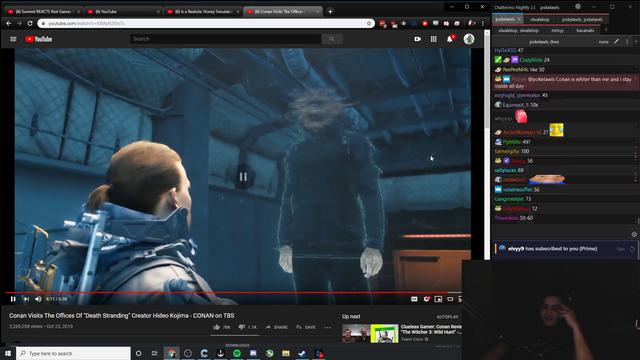
Task: Click the elvyy9 subscription notification
Action: 564,249
